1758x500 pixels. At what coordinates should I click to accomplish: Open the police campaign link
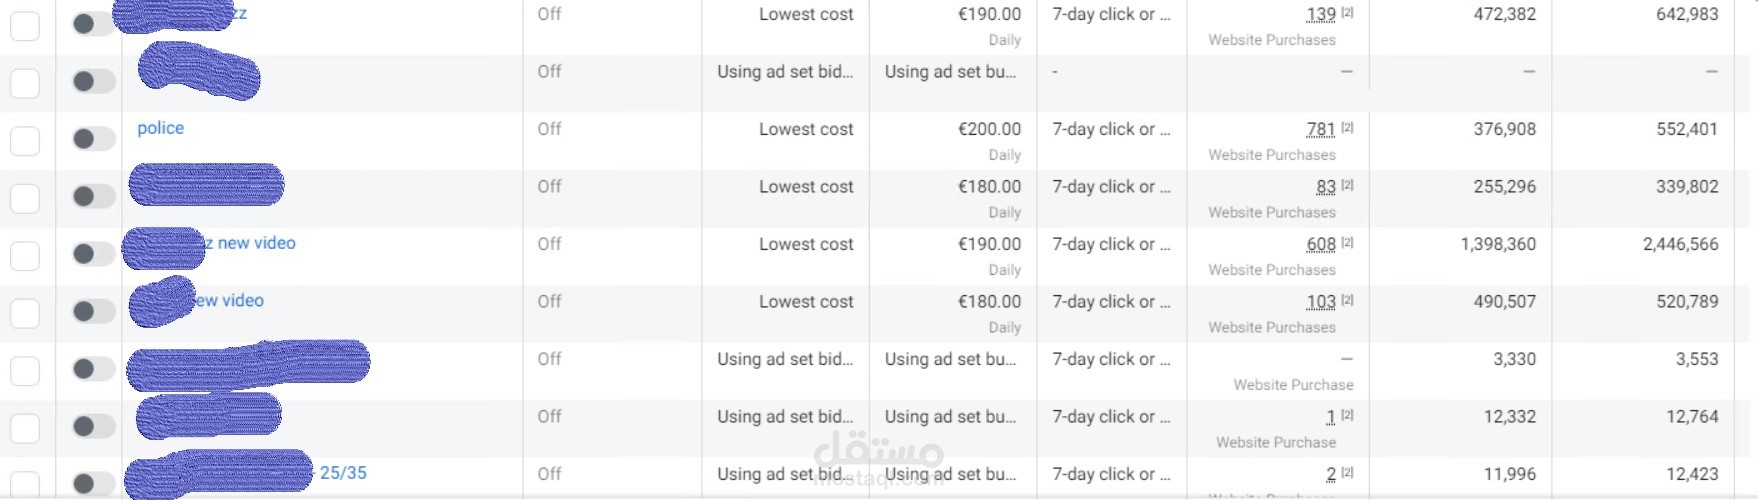[161, 128]
